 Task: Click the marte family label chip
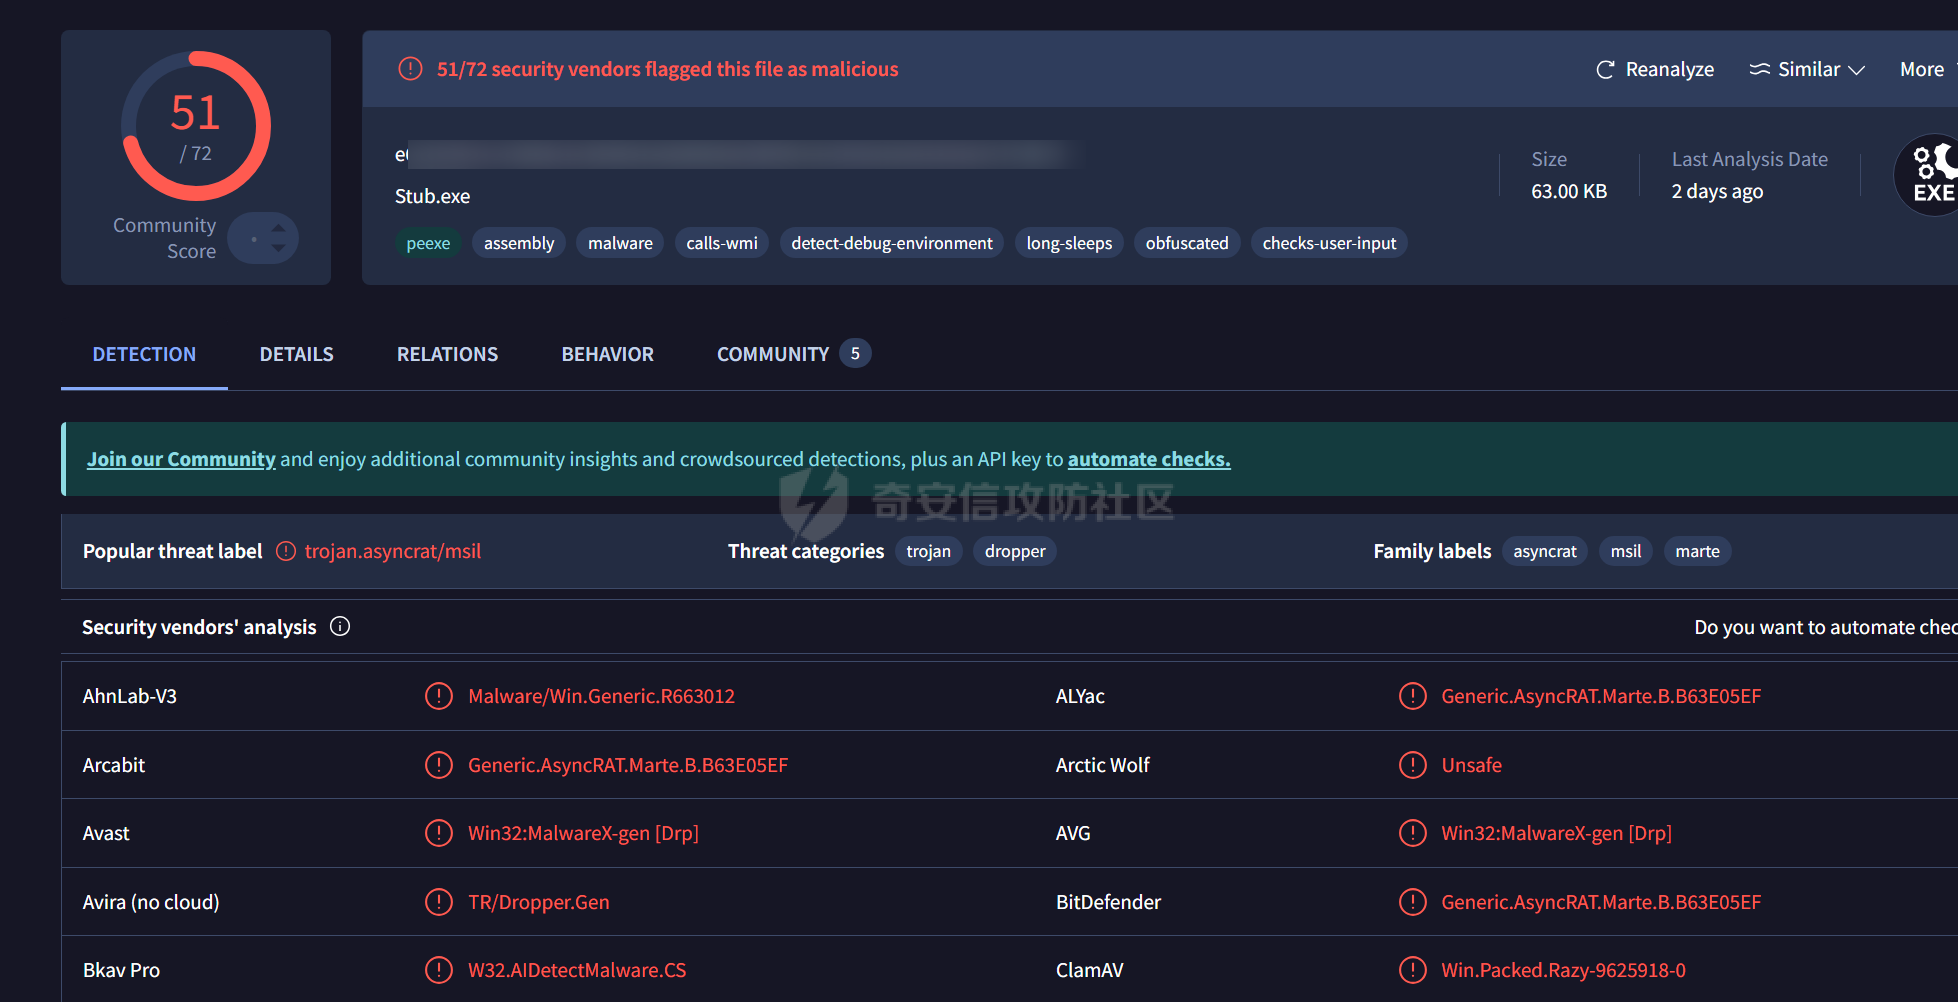pyautogui.click(x=1698, y=551)
